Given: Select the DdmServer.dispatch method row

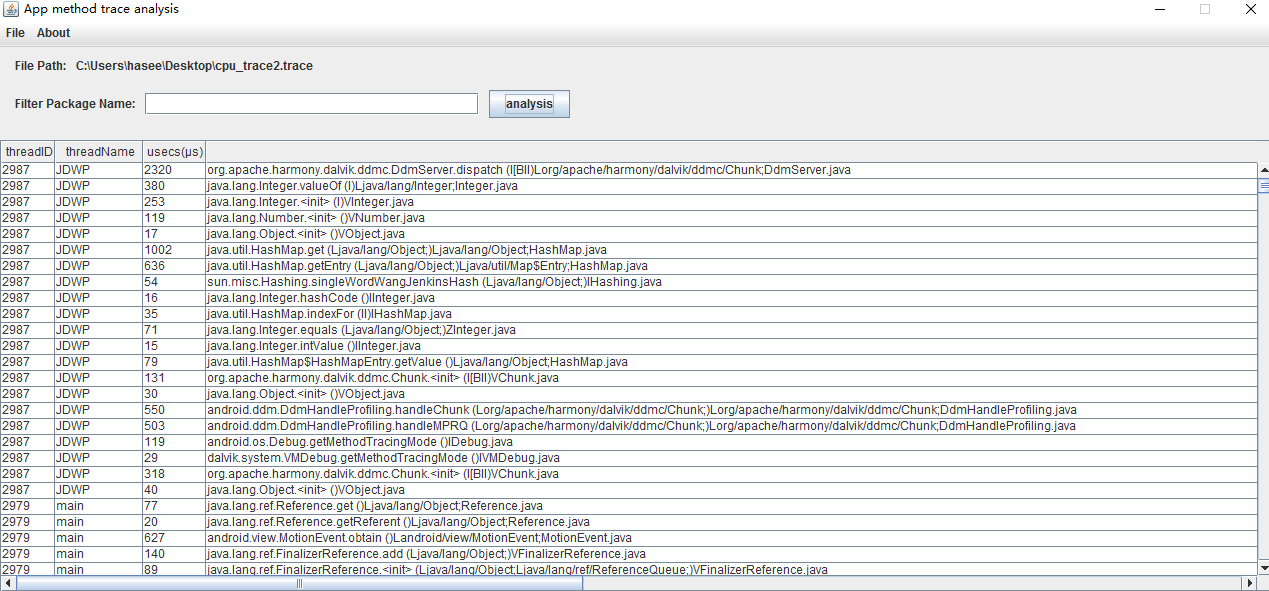Looking at the screenshot, I should point(628,170).
